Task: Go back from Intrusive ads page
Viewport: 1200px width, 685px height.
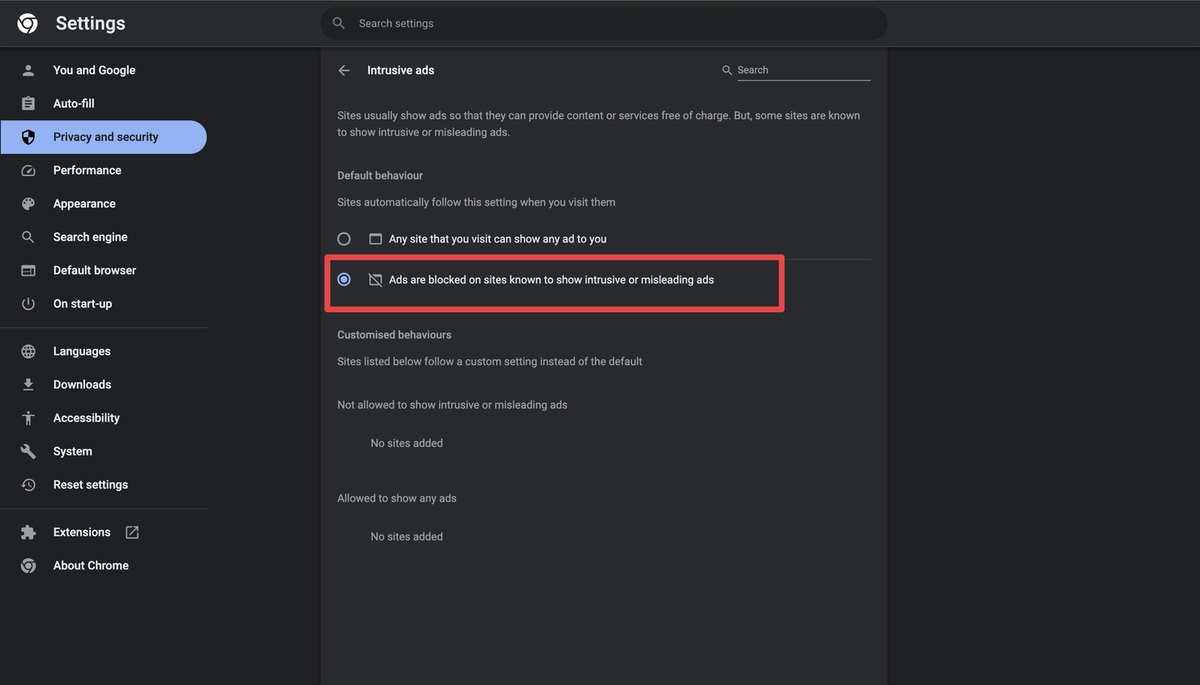Action: (343, 70)
